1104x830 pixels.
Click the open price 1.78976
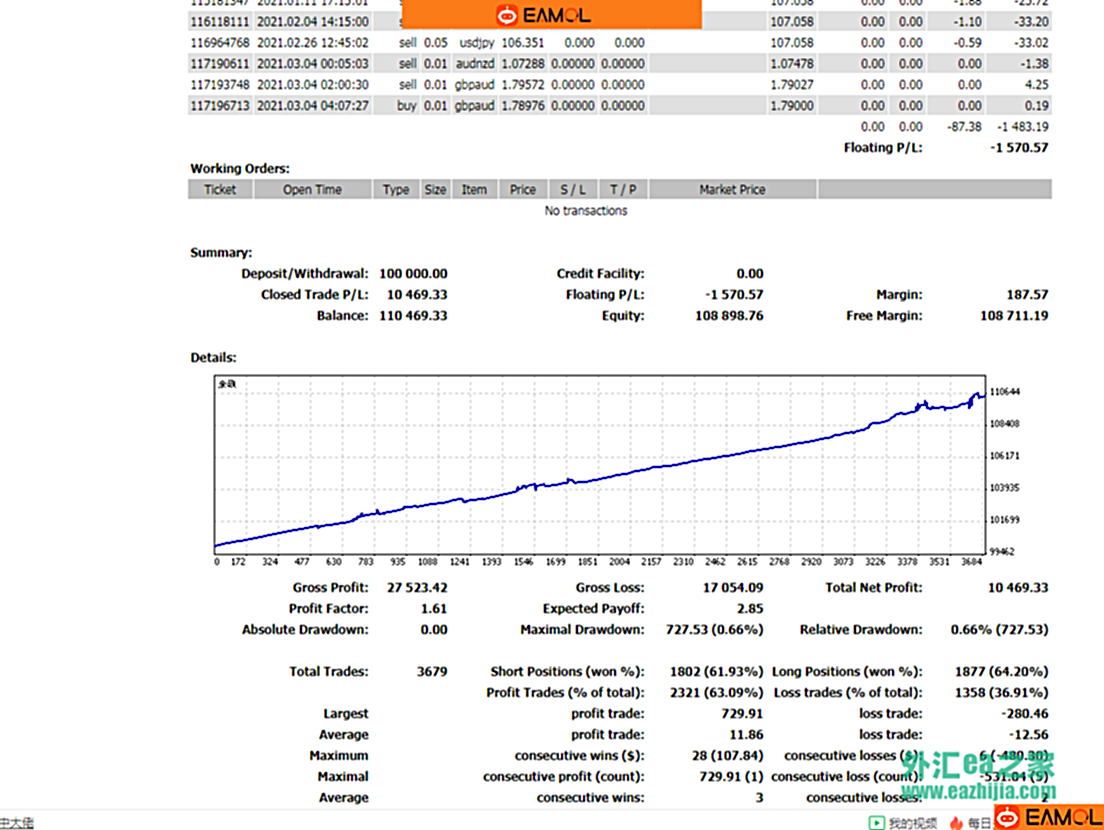tap(522, 106)
